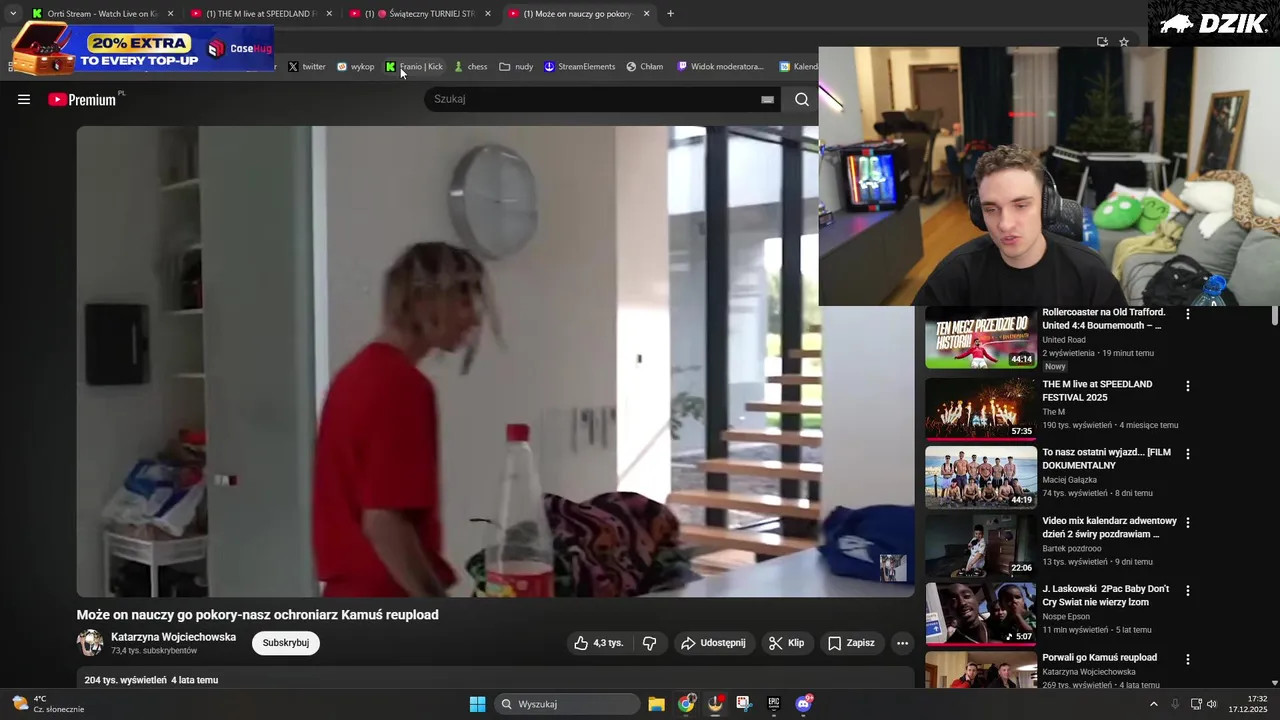Open Snipping Tool from taskbar

(x=744, y=704)
